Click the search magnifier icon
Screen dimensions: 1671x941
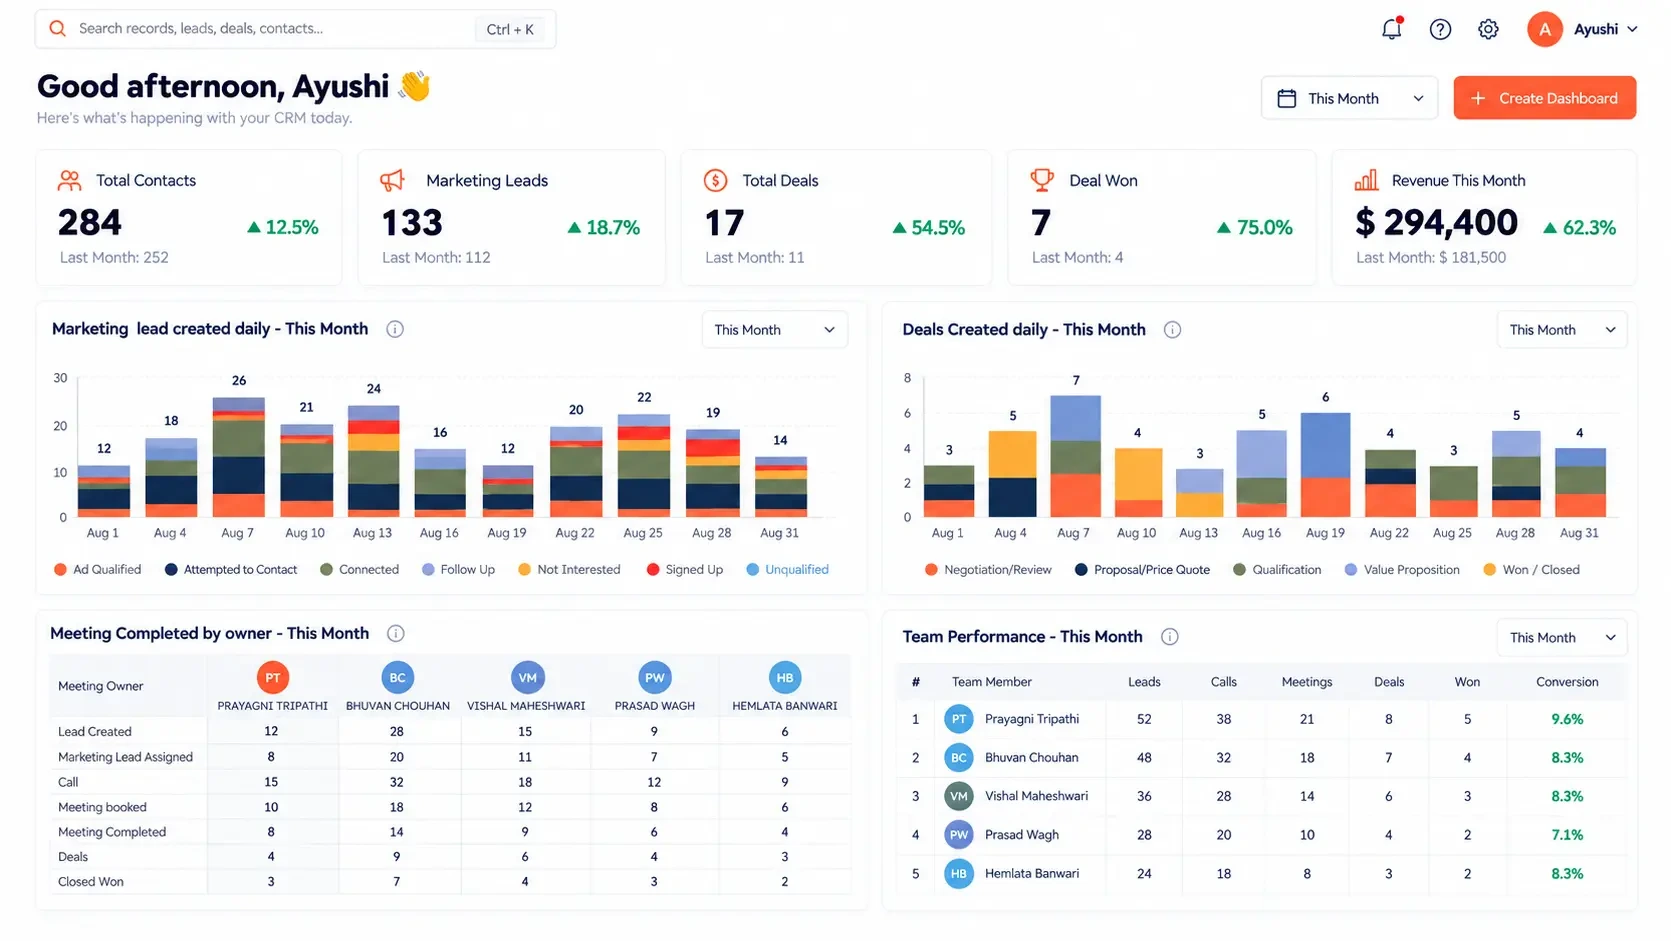click(58, 29)
